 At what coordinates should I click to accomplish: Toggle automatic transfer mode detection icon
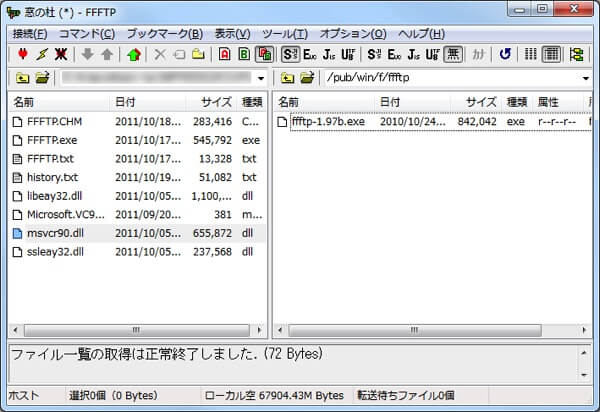tap(264, 54)
